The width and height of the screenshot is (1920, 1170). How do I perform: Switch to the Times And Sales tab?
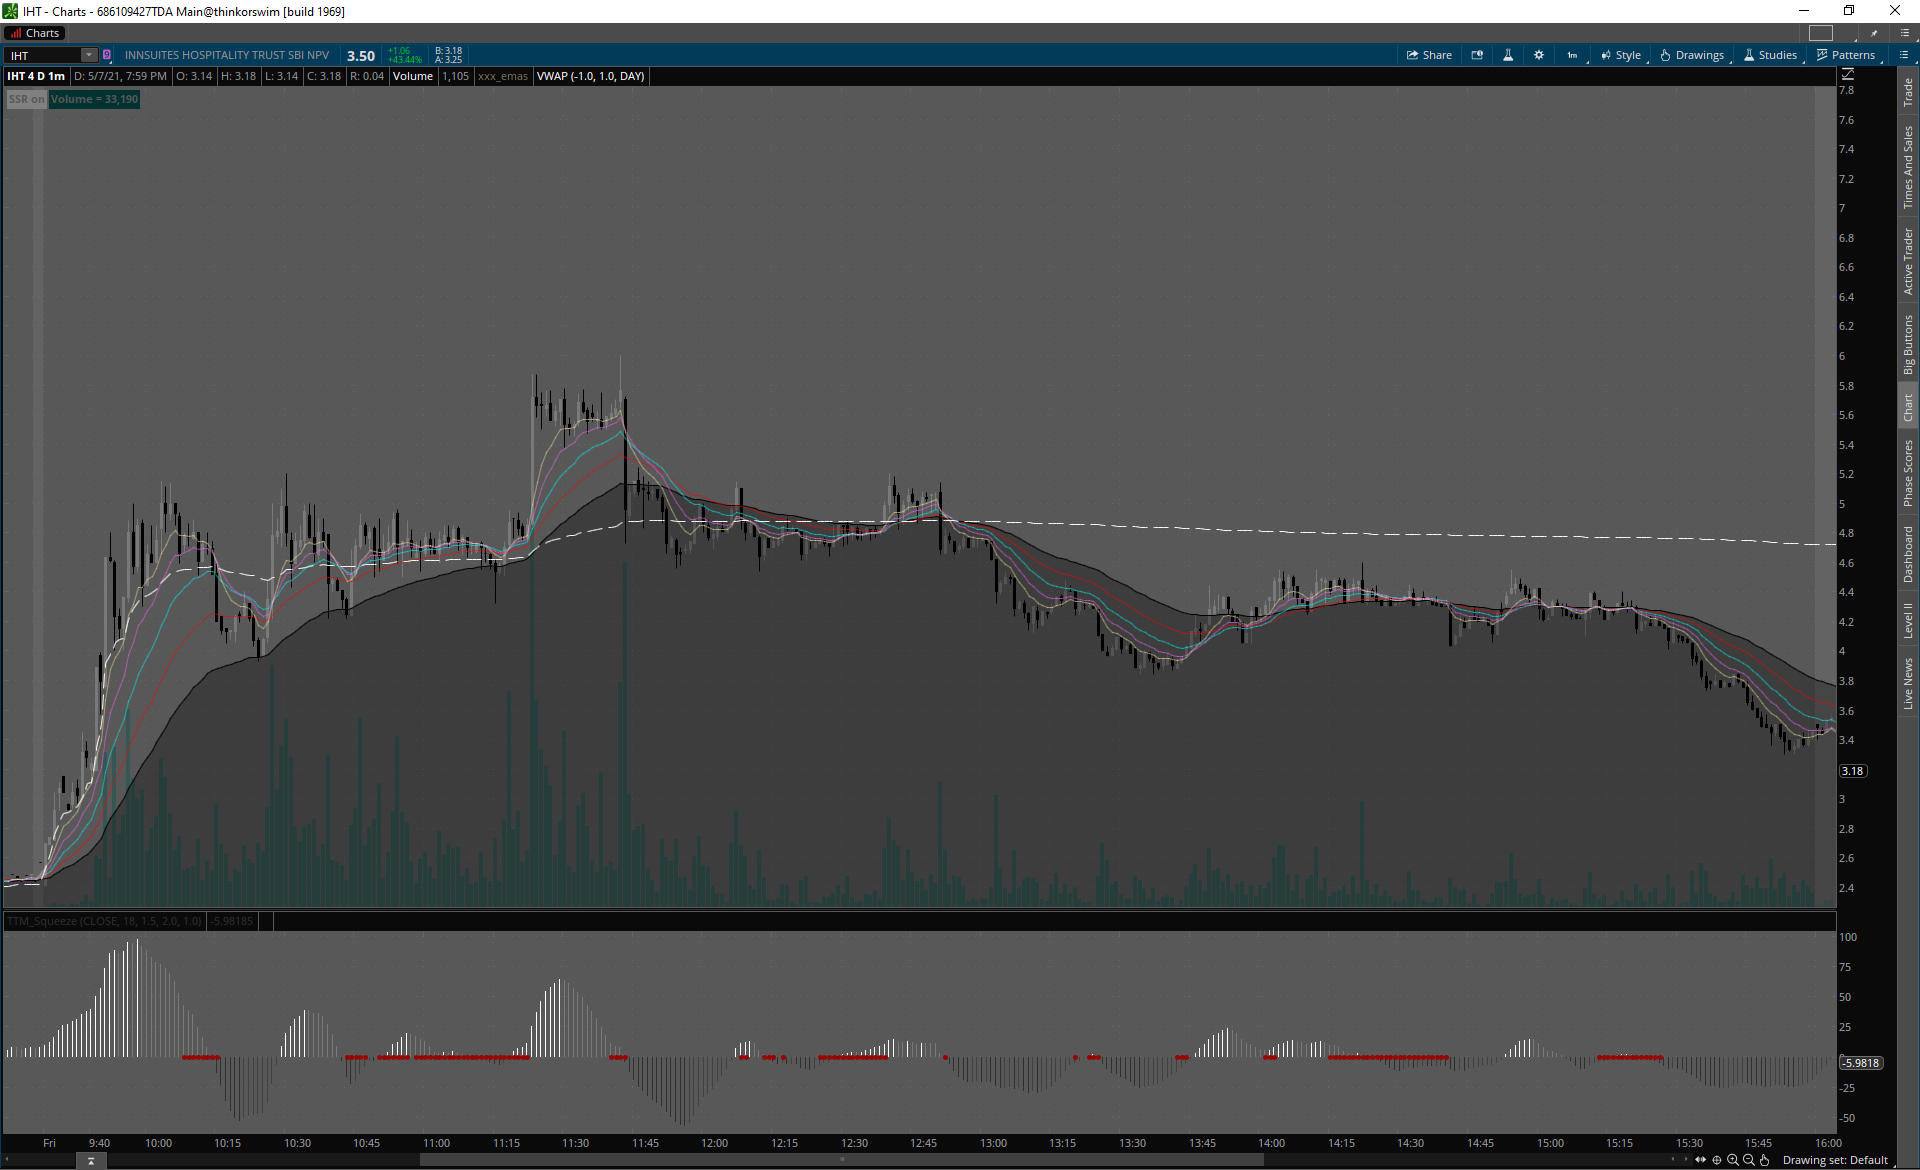coord(1908,167)
